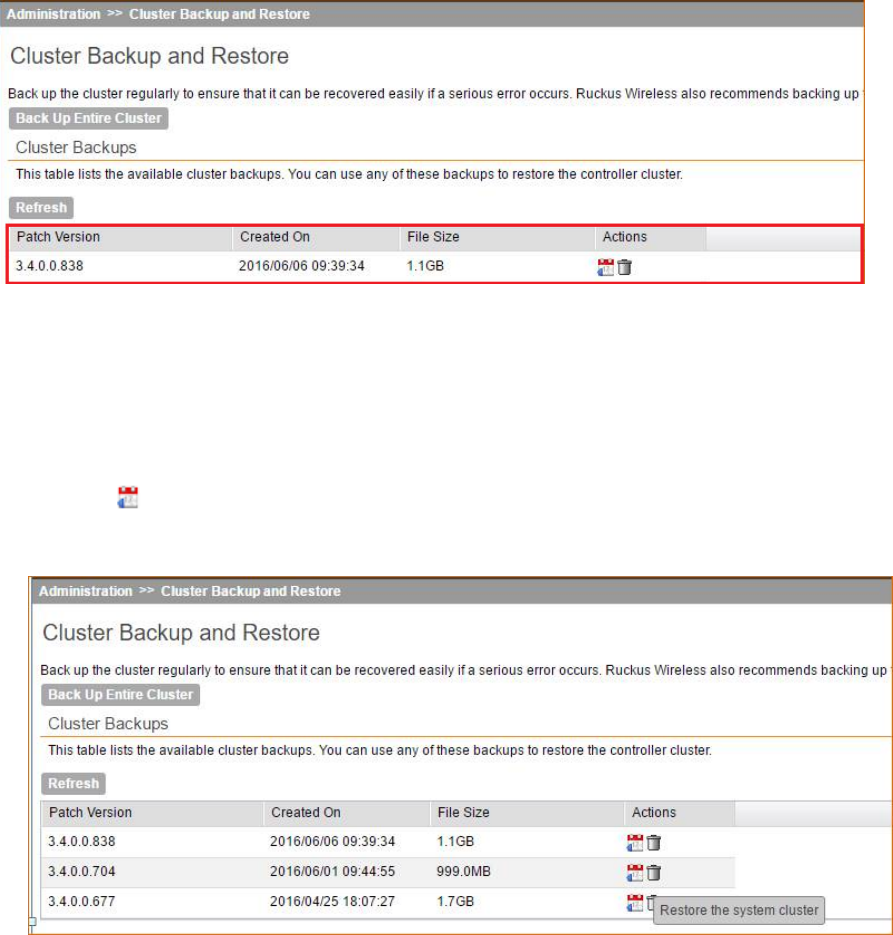The image size is (893, 935).
Task: Click Restore the system cluster tooltip
Action: 739,911
